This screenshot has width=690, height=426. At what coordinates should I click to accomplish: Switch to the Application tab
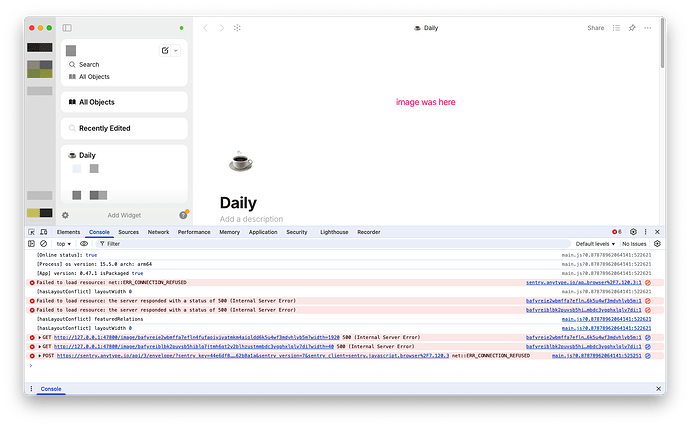tap(263, 232)
